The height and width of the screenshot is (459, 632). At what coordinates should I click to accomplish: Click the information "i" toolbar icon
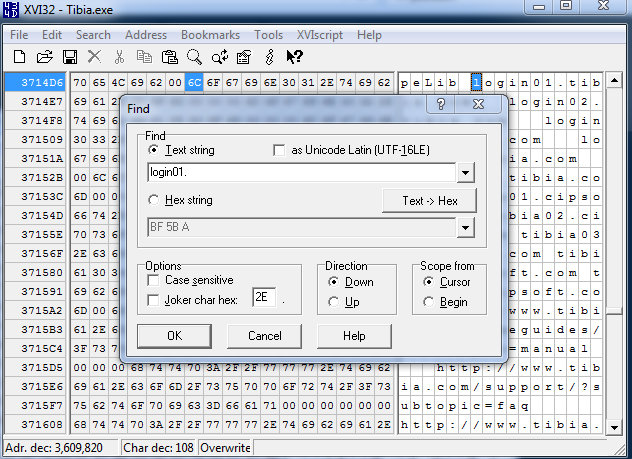tap(270, 57)
